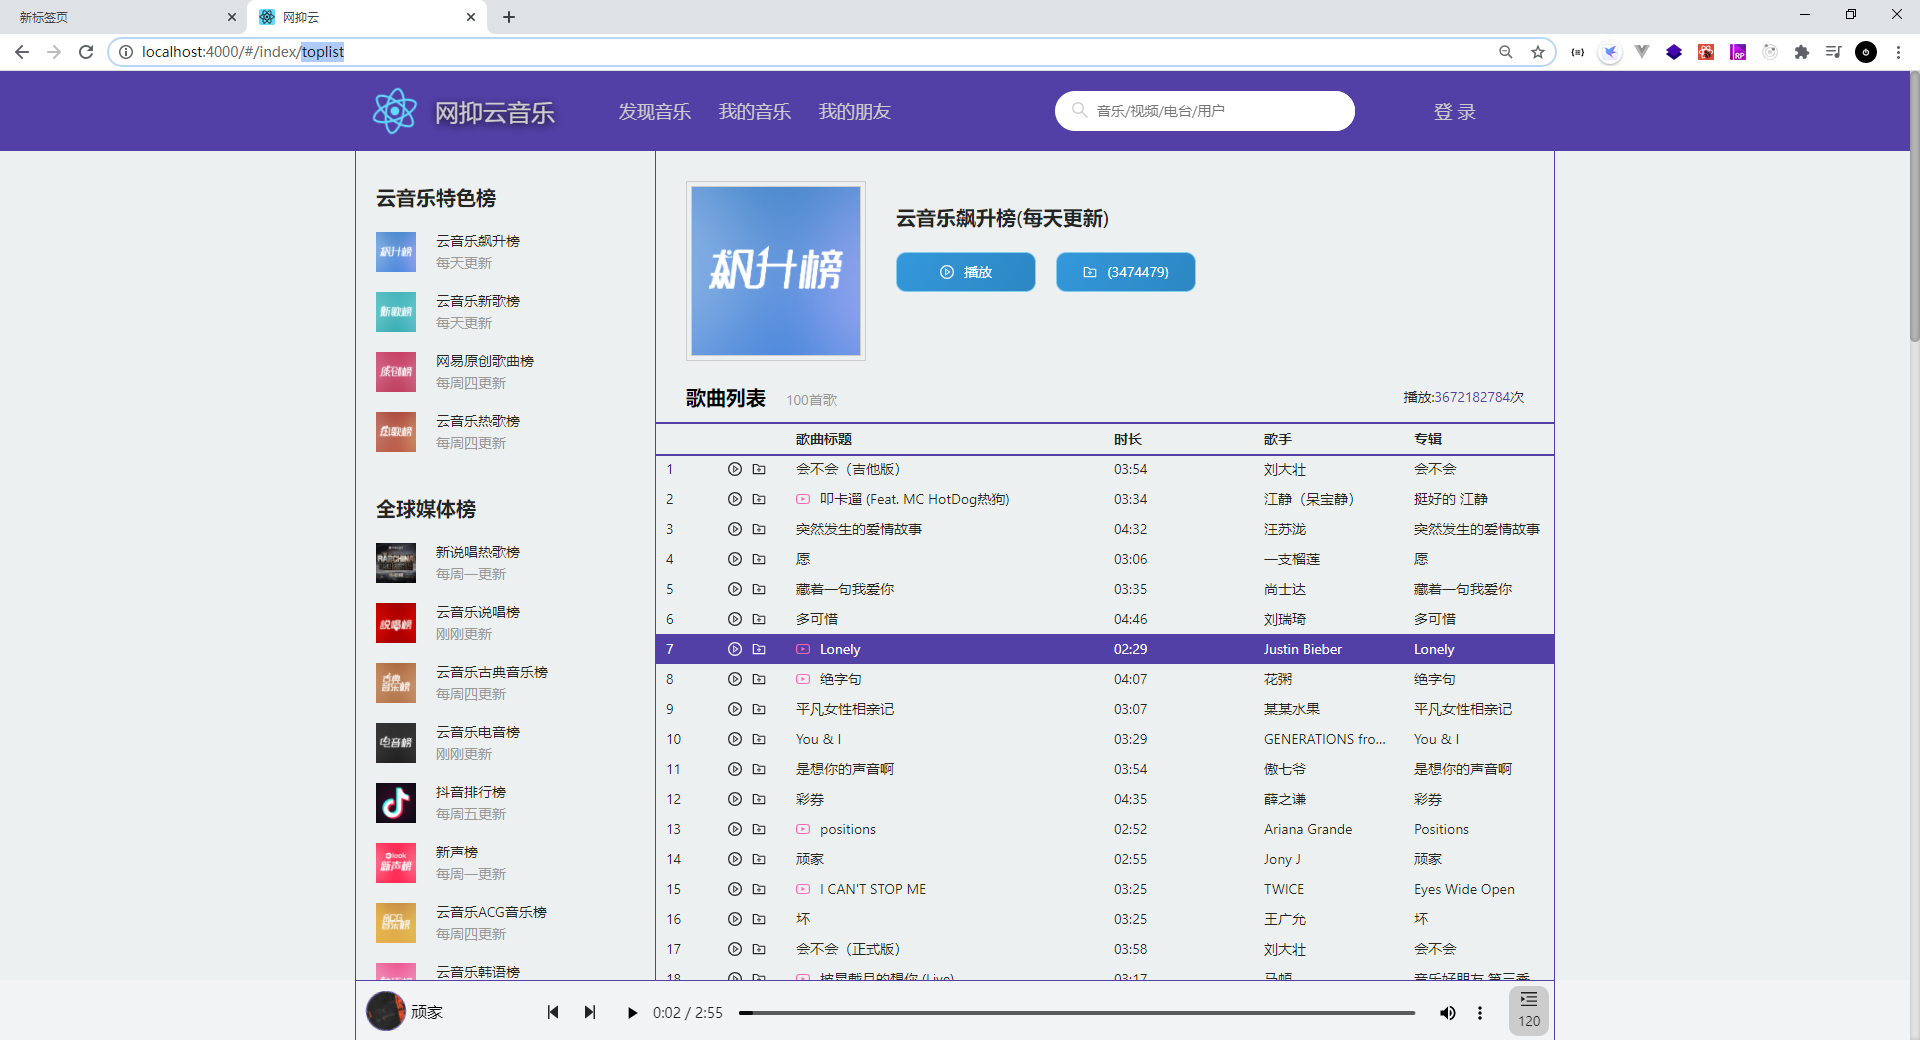Open 发现音乐 navigation item
1920x1040 pixels.
point(654,111)
